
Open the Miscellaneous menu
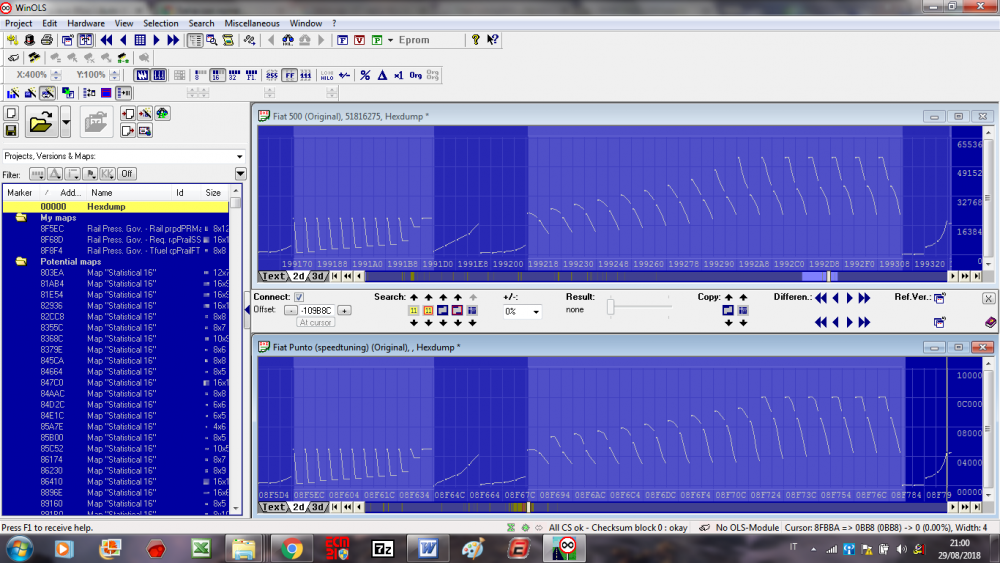[252, 23]
